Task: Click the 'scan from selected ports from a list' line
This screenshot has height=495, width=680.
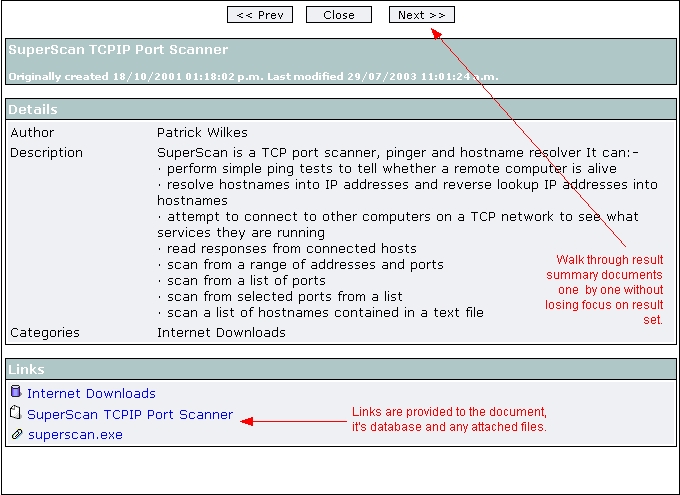Action: point(280,297)
